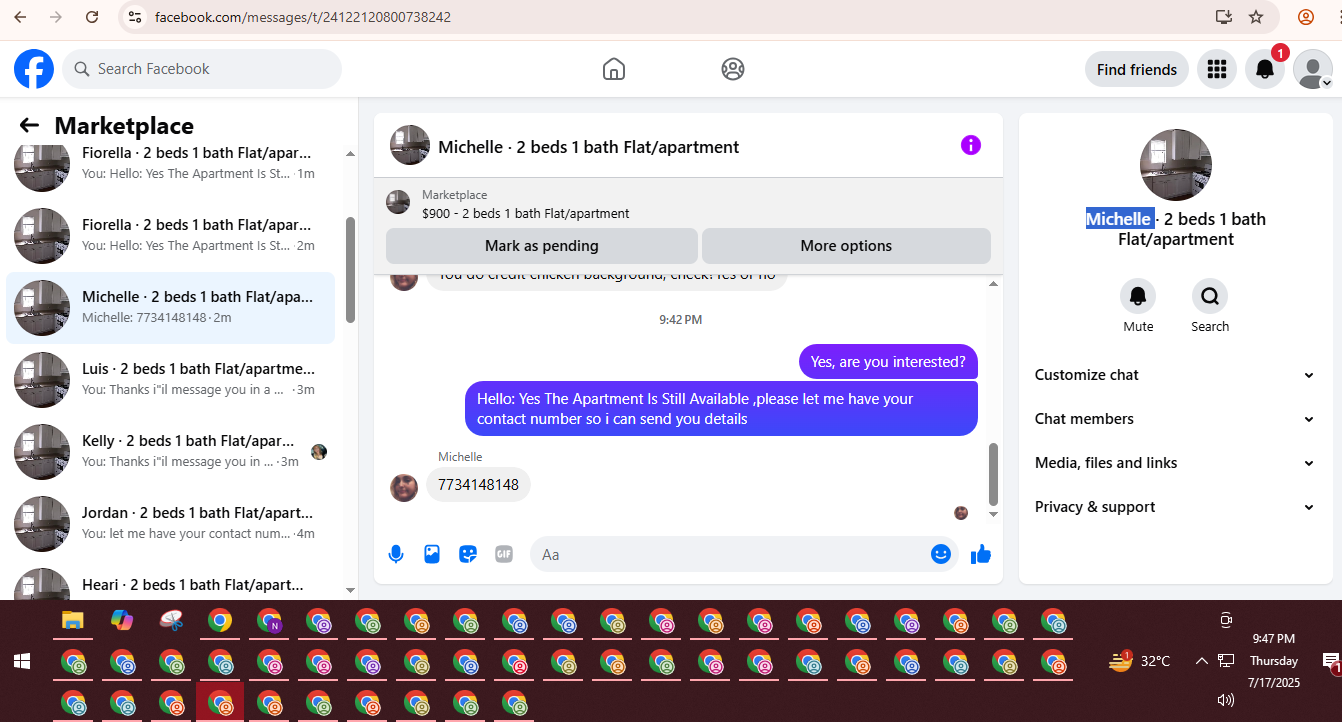Reload the Facebook page

click(x=92, y=17)
